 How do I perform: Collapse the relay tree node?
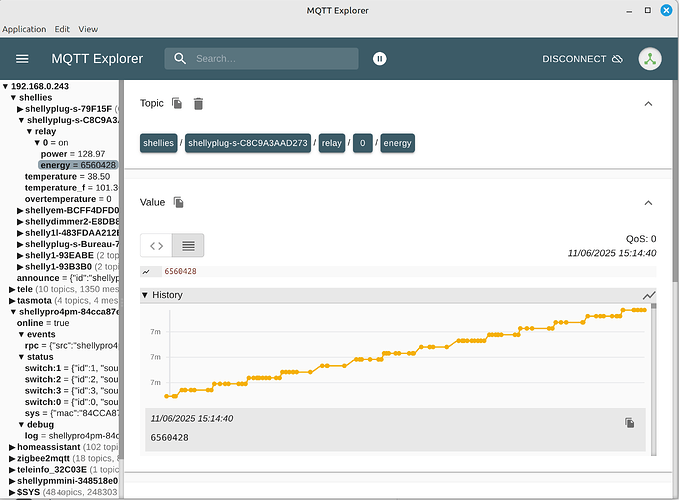pyautogui.click(x=29, y=132)
